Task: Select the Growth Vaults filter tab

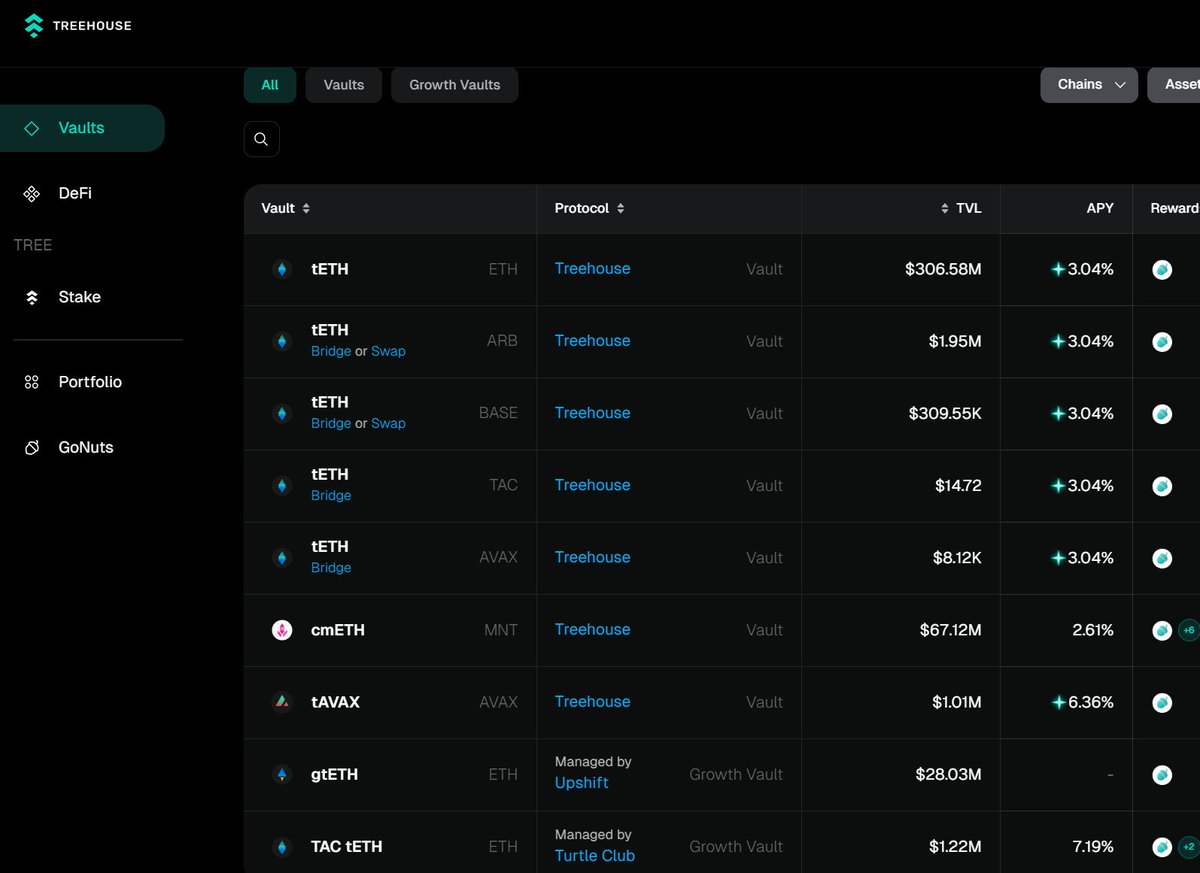Action: point(454,85)
